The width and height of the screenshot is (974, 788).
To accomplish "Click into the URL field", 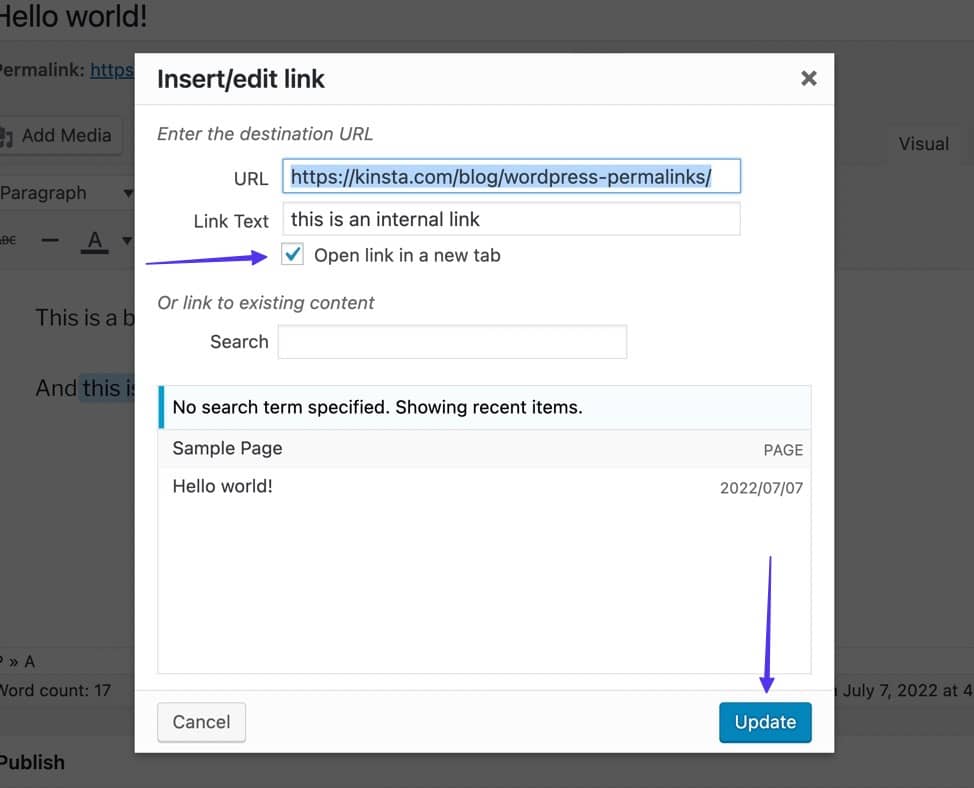I will pyautogui.click(x=511, y=177).
